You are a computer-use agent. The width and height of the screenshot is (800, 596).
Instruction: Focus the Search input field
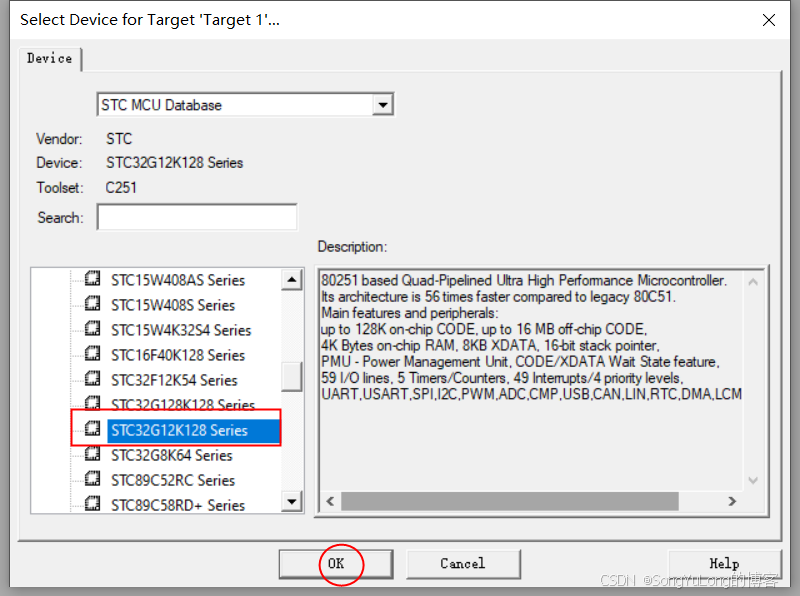[x=197, y=217]
